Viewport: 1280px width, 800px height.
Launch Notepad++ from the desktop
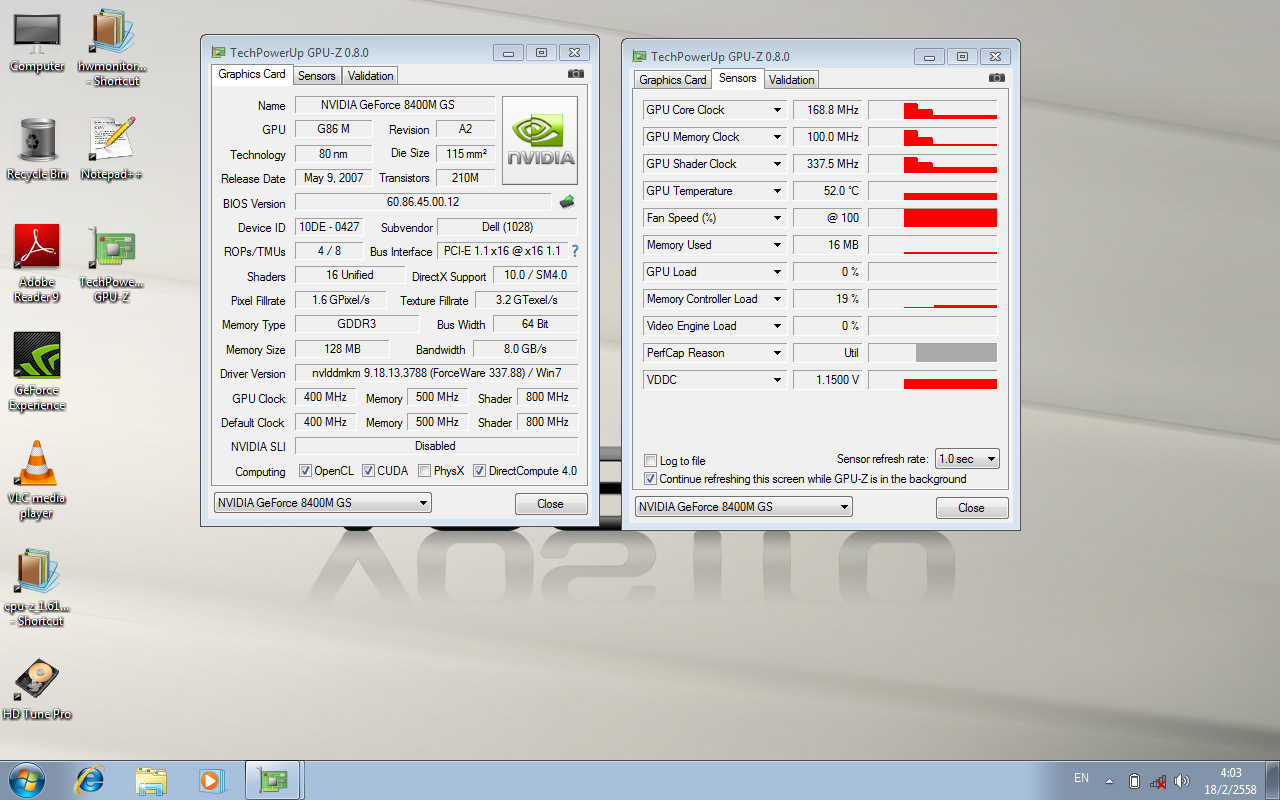click(x=112, y=150)
